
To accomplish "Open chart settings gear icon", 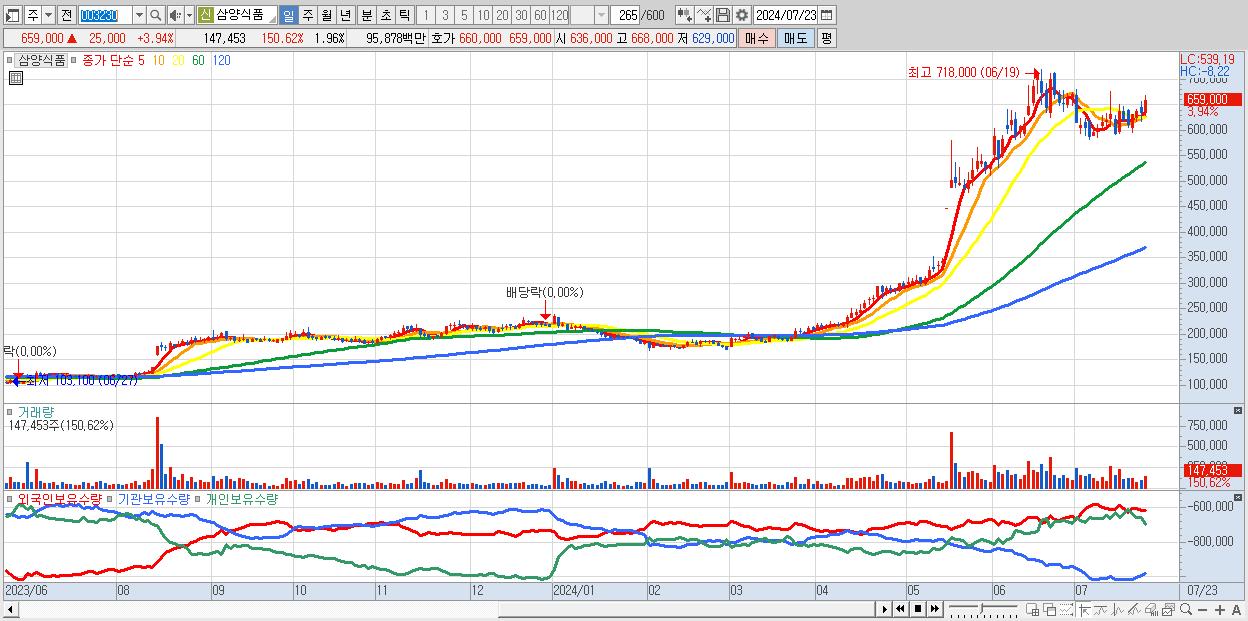I will tap(742, 15).
